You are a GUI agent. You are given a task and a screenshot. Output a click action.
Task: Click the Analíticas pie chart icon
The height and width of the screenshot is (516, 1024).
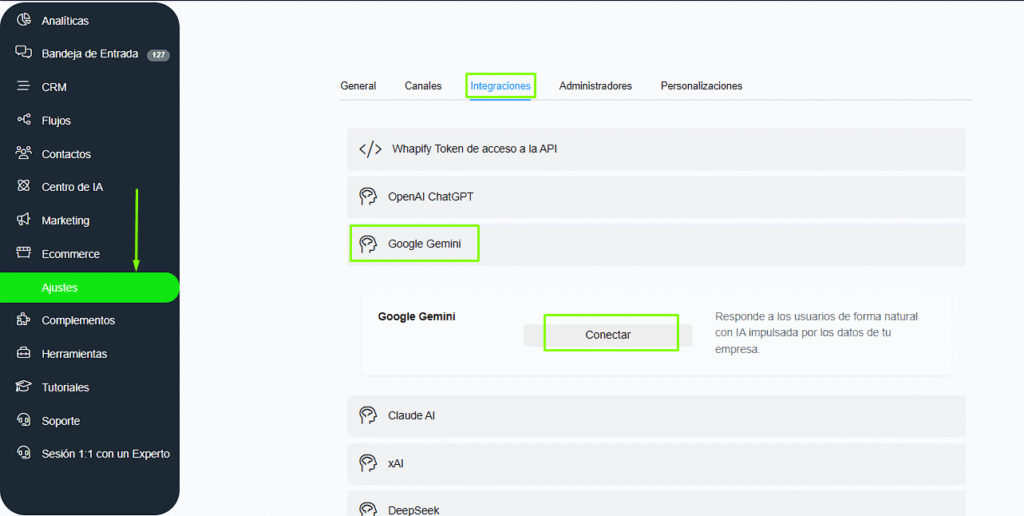point(24,20)
